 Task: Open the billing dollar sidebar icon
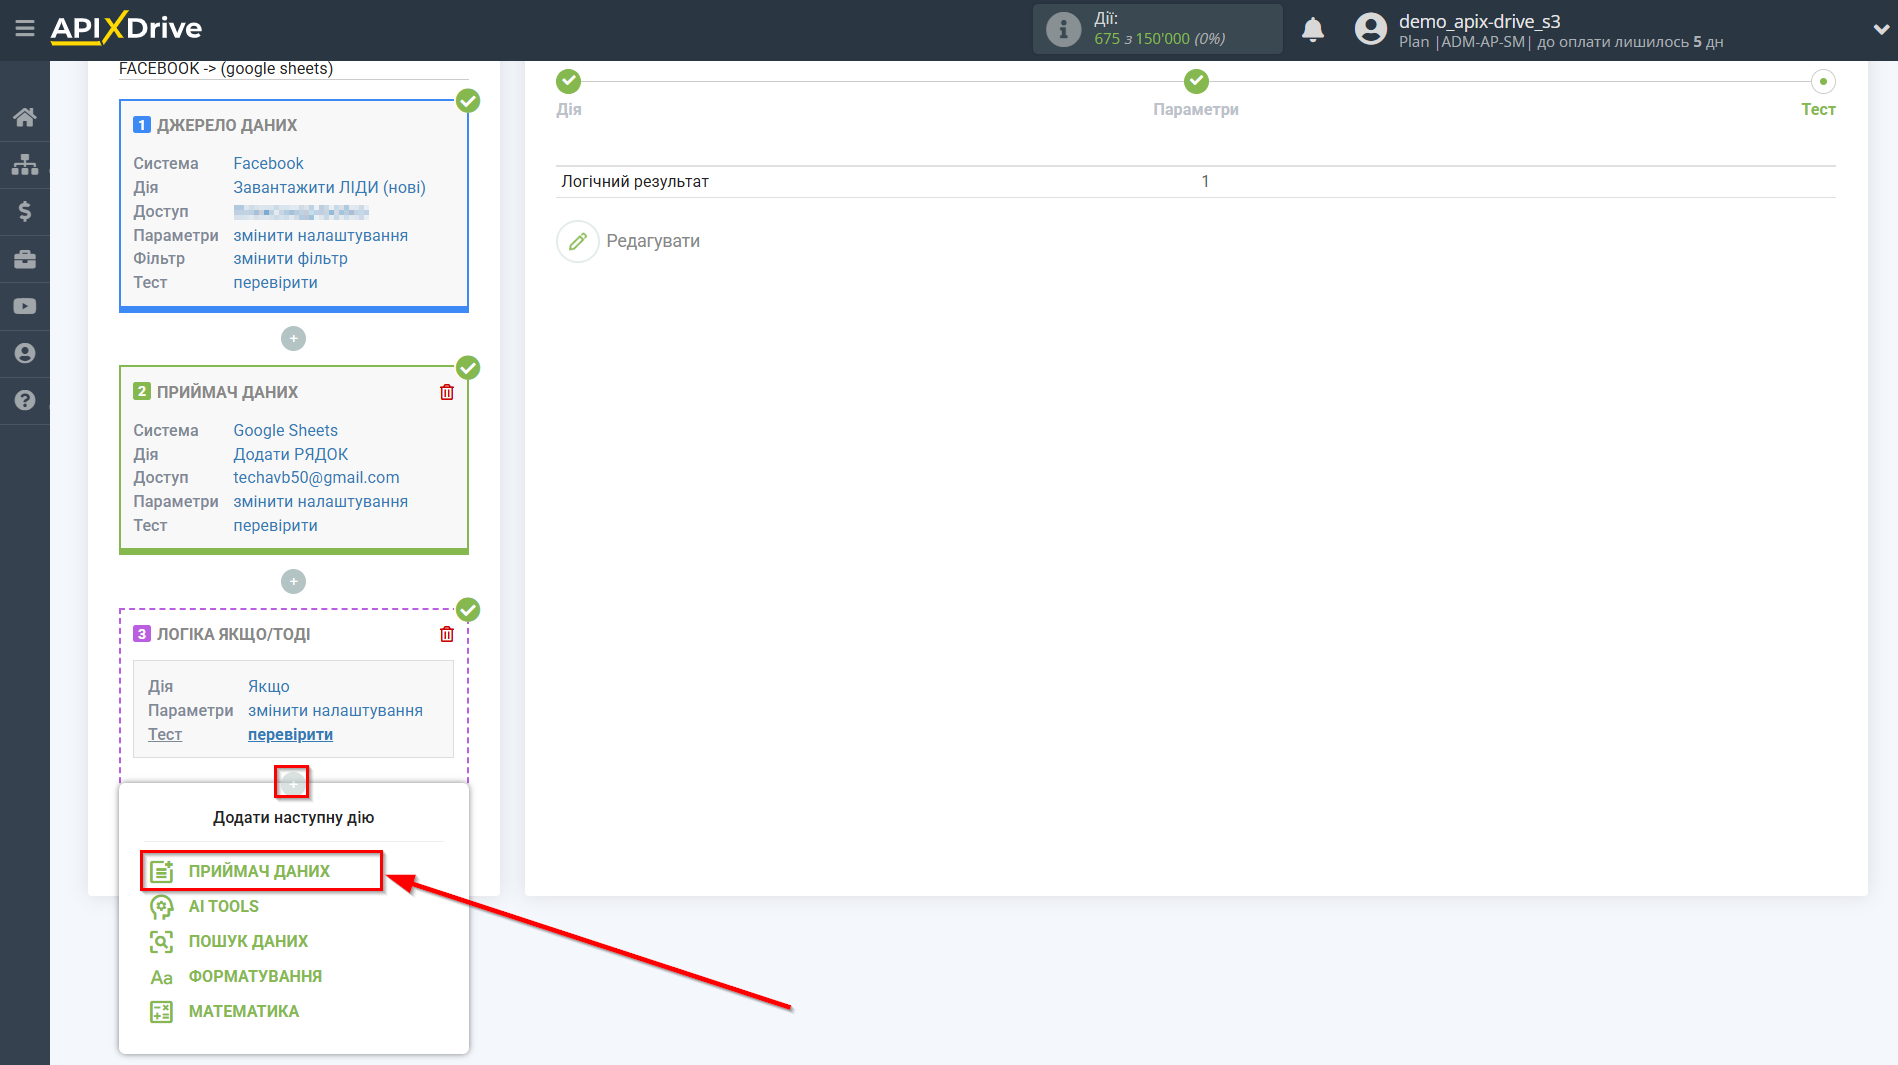(25, 211)
